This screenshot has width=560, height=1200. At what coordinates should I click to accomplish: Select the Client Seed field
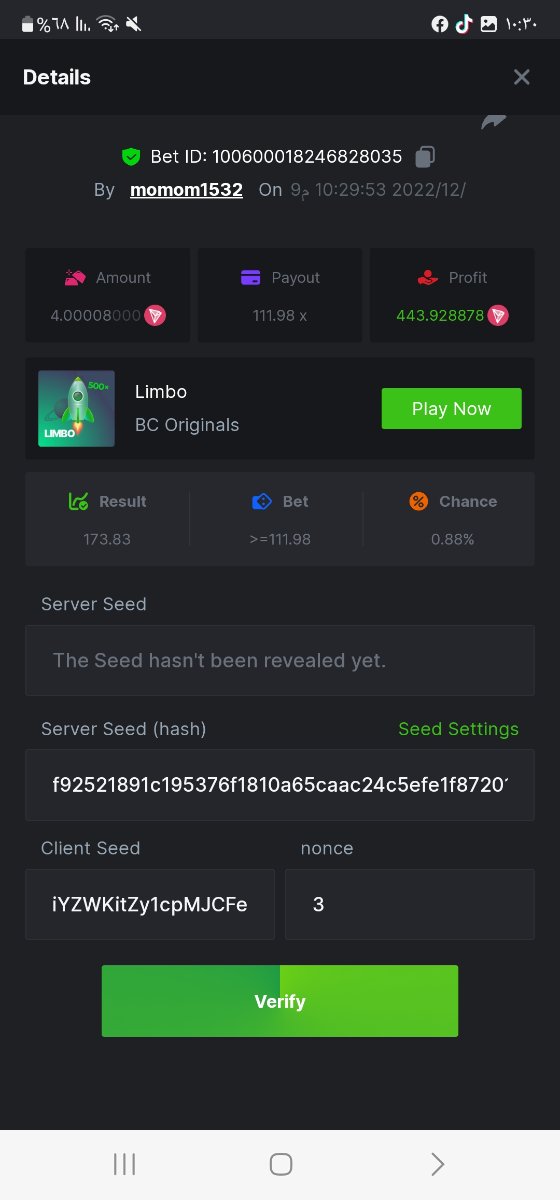click(150, 904)
